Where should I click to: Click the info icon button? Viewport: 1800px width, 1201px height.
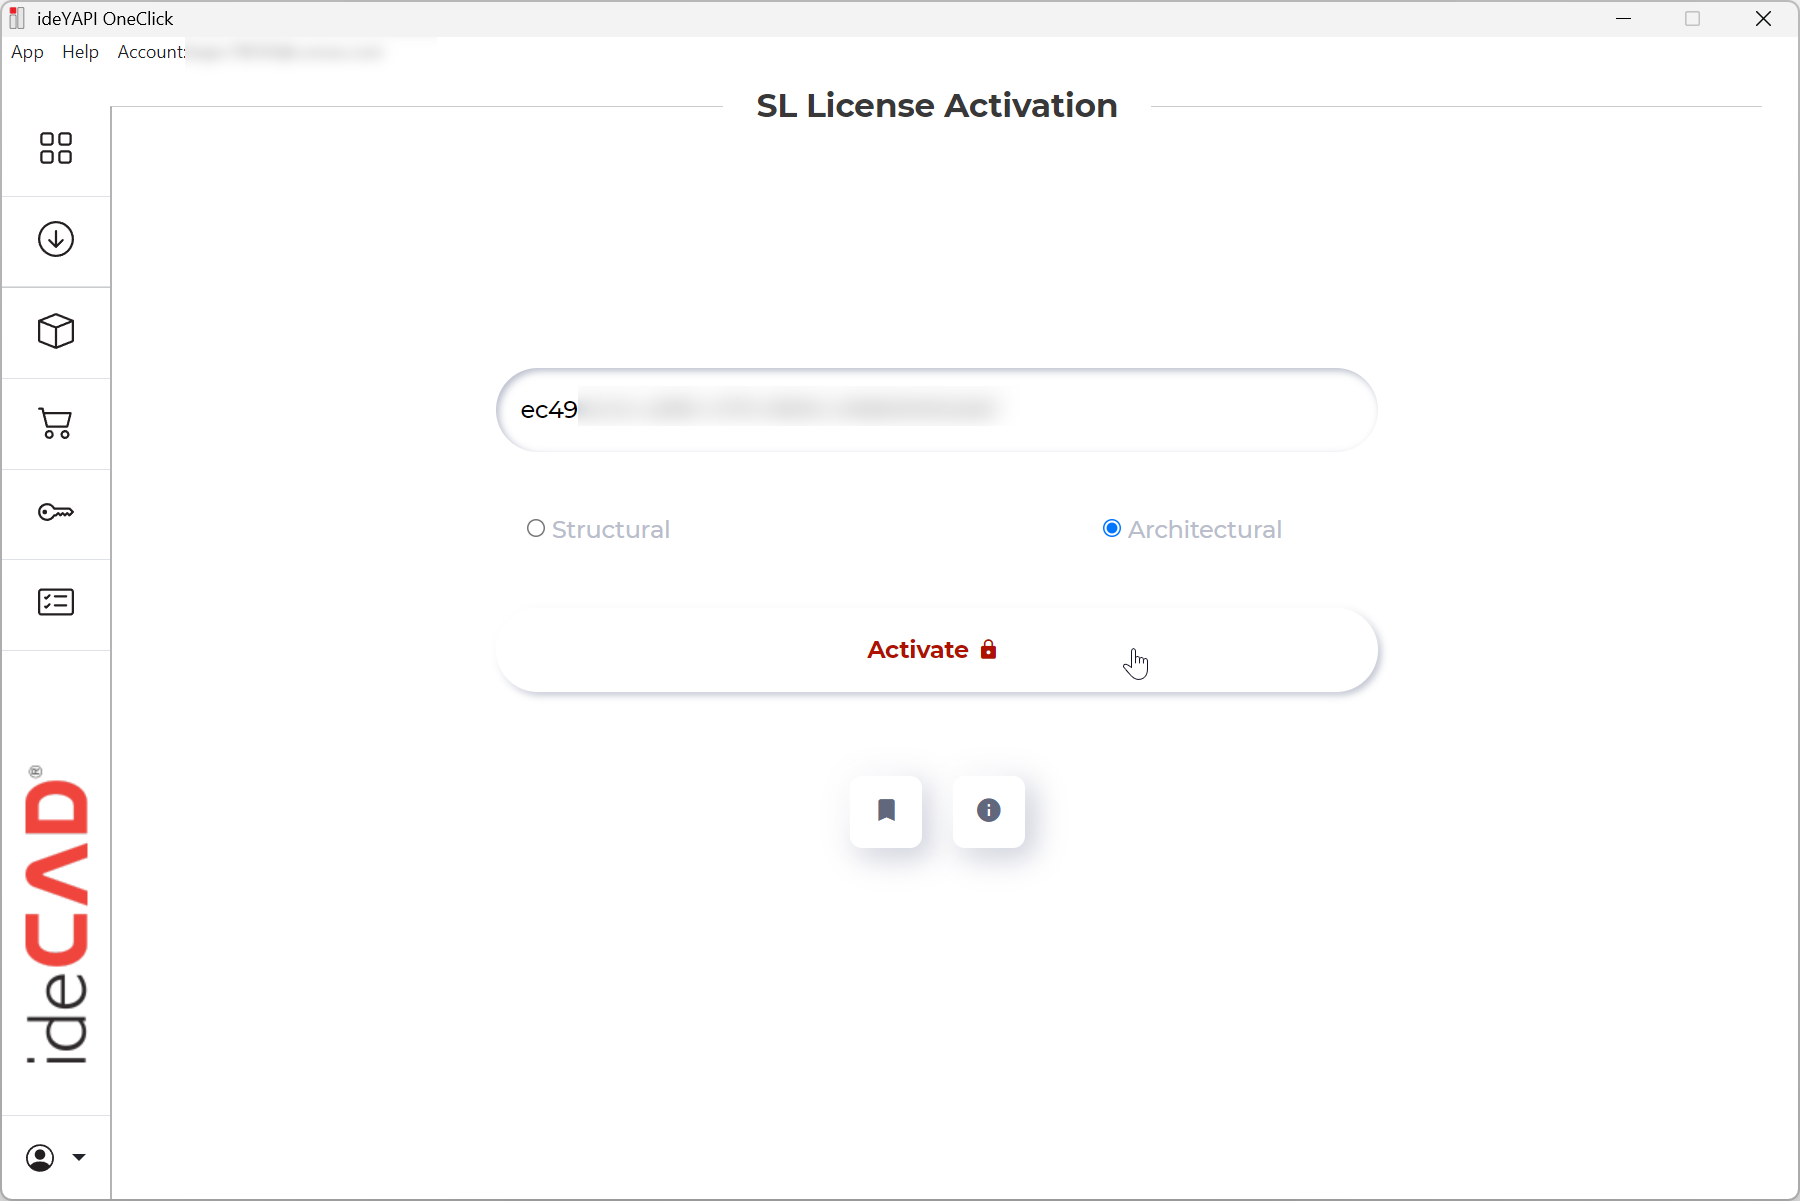pyautogui.click(x=989, y=811)
